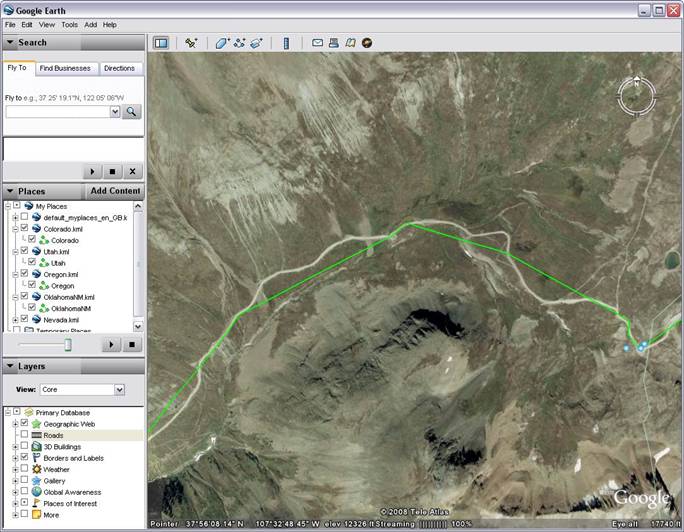Switch to Sky mode icon
684x532 pixels.
click(x=367, y=43)
